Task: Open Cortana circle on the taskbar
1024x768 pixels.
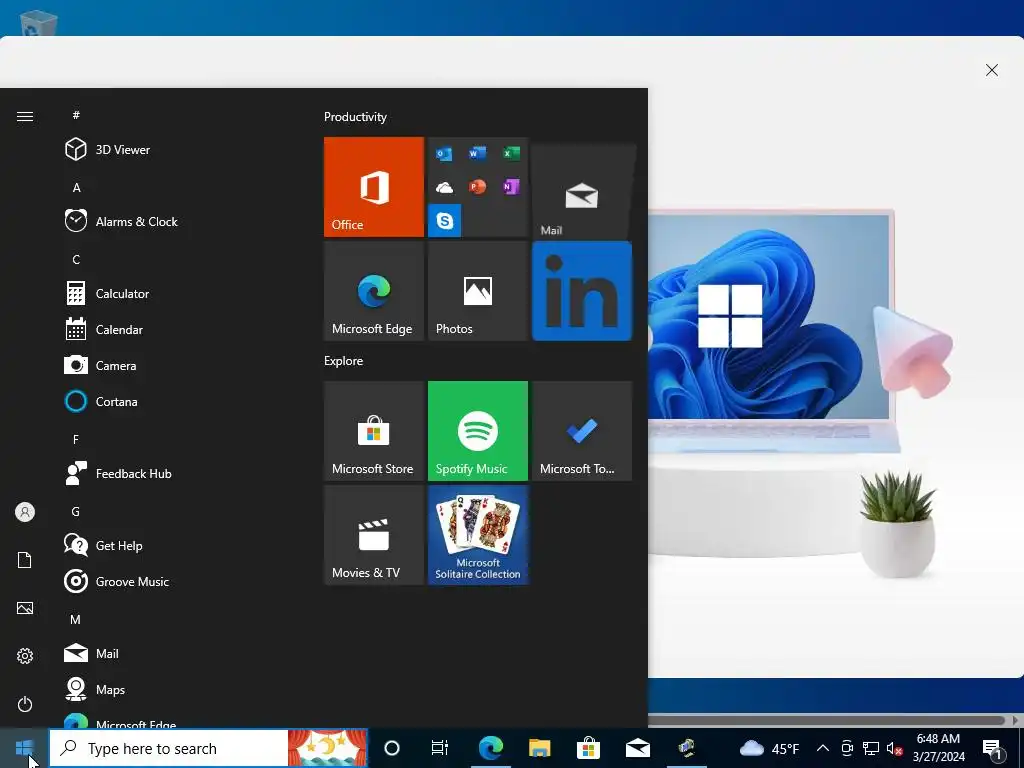Action: point(392,748)
